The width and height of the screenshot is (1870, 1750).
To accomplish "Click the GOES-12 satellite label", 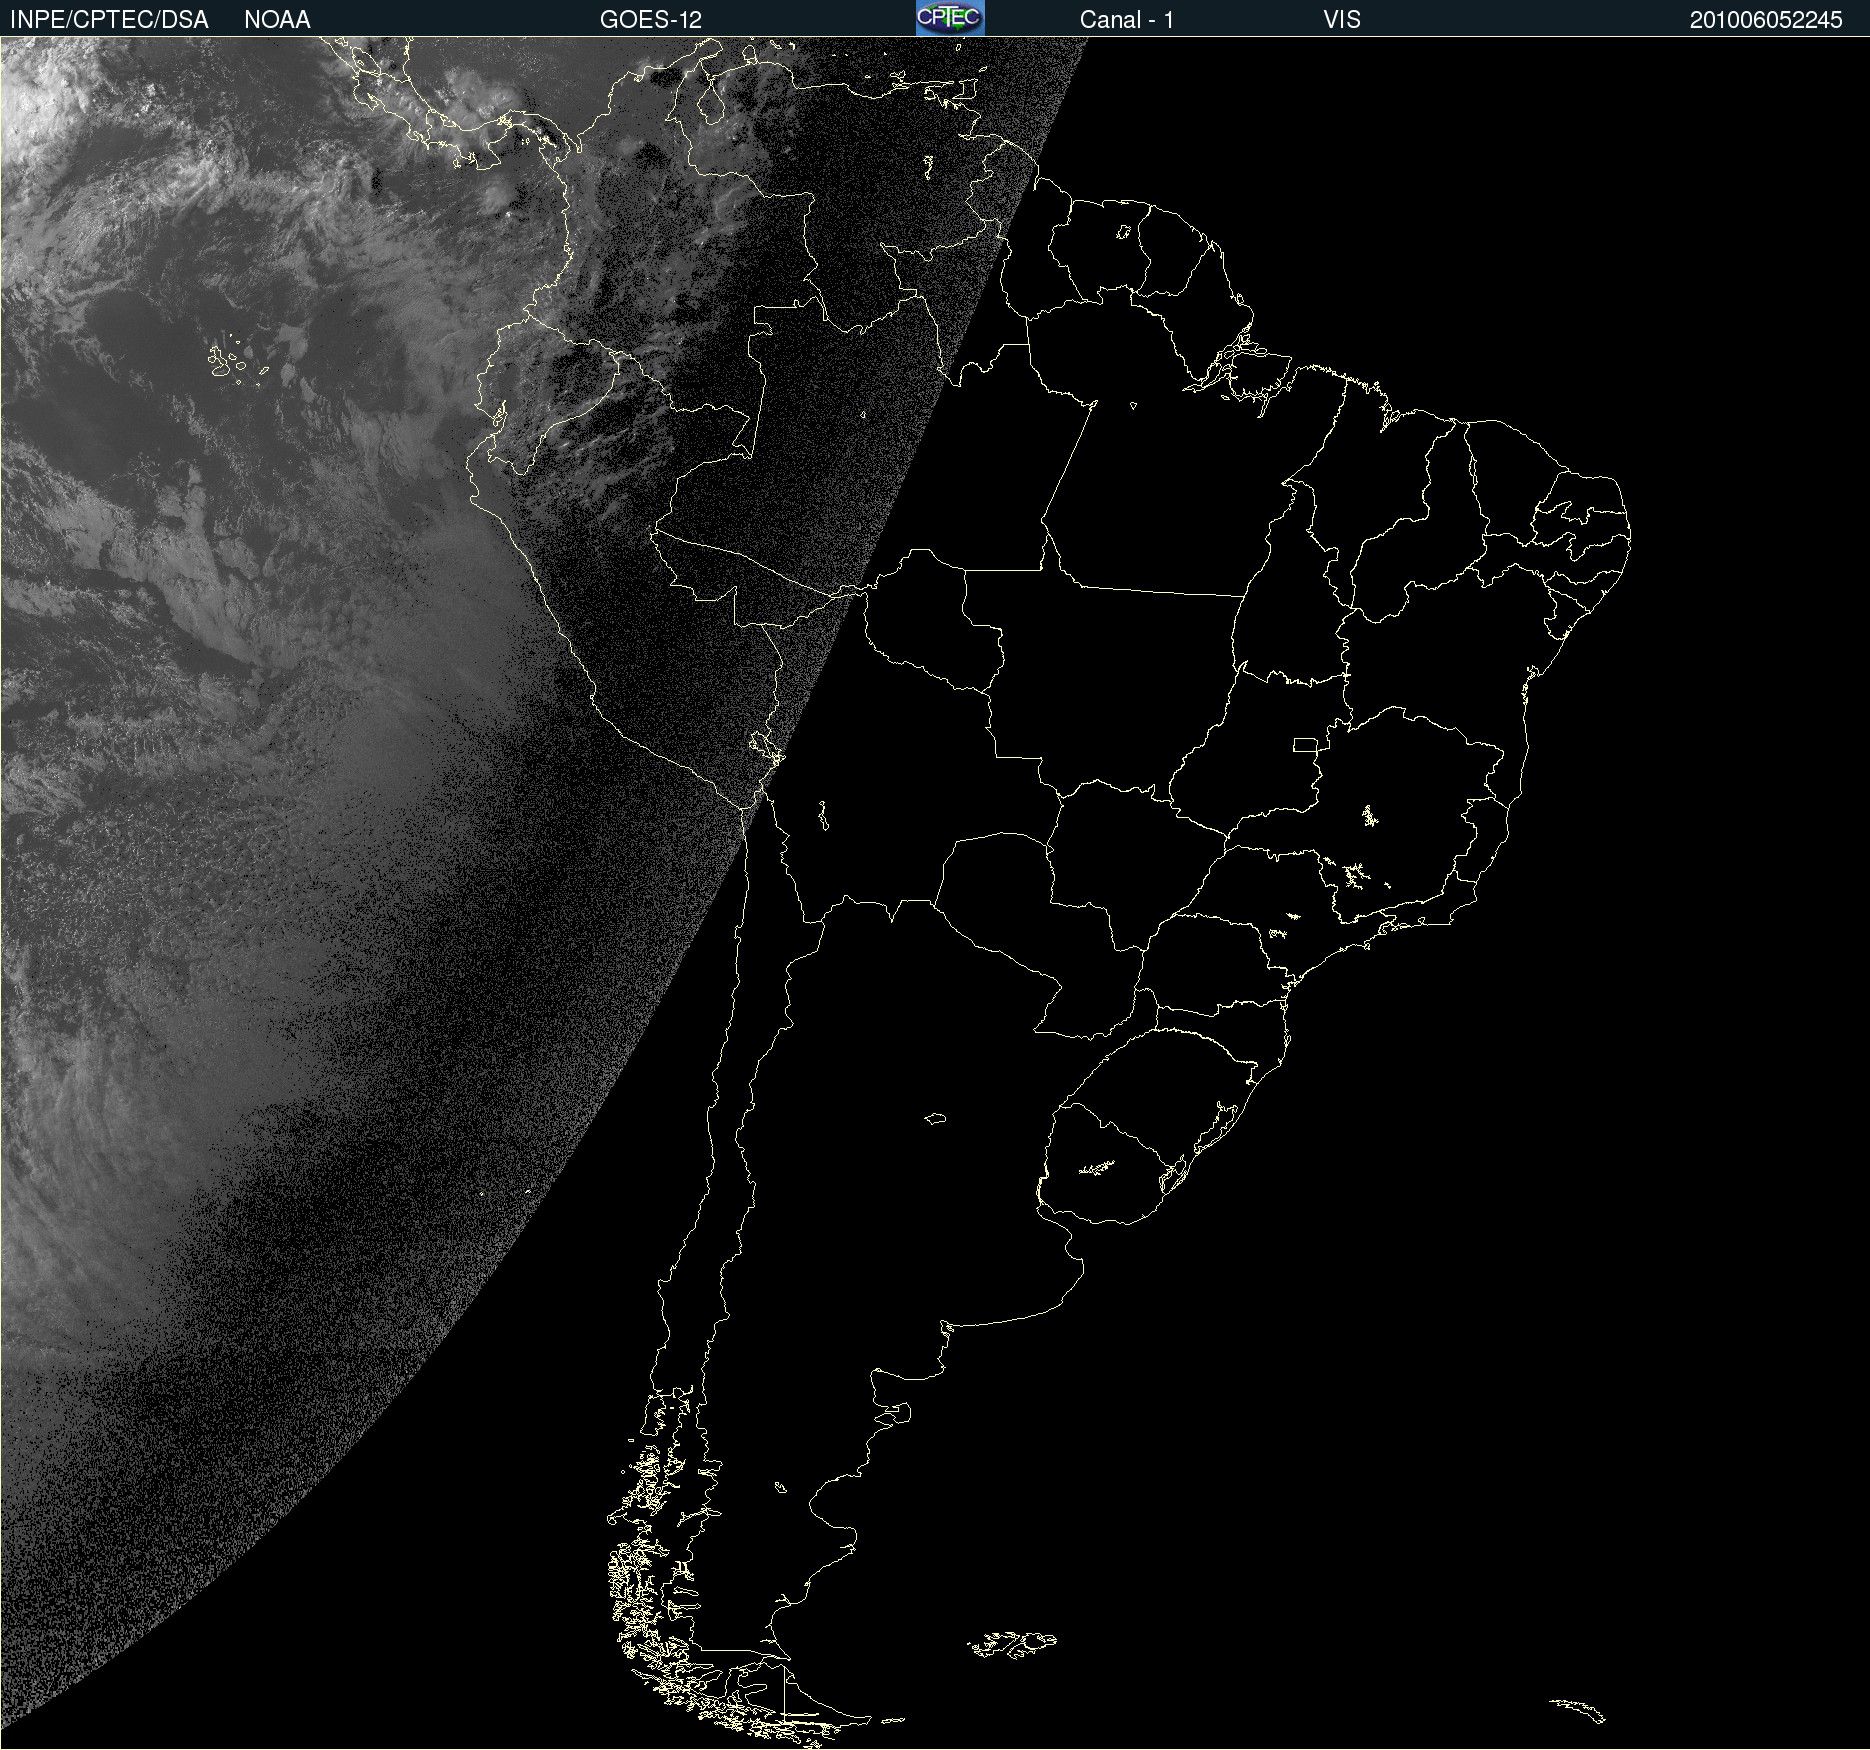I will pyautogui.click(x=651, y=20).
